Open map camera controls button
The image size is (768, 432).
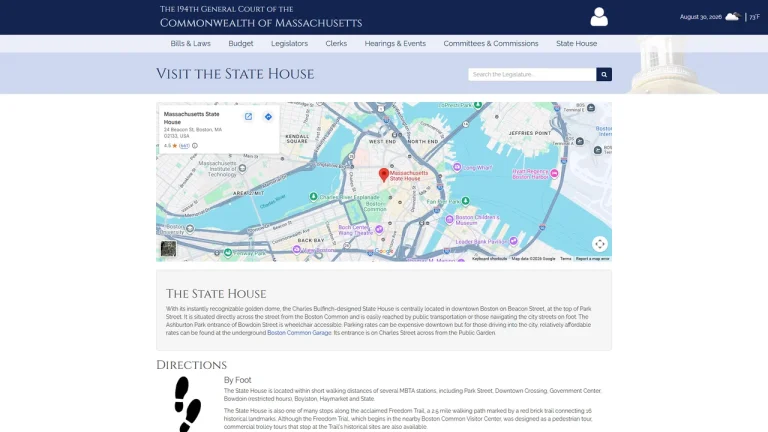coord(600,244)
